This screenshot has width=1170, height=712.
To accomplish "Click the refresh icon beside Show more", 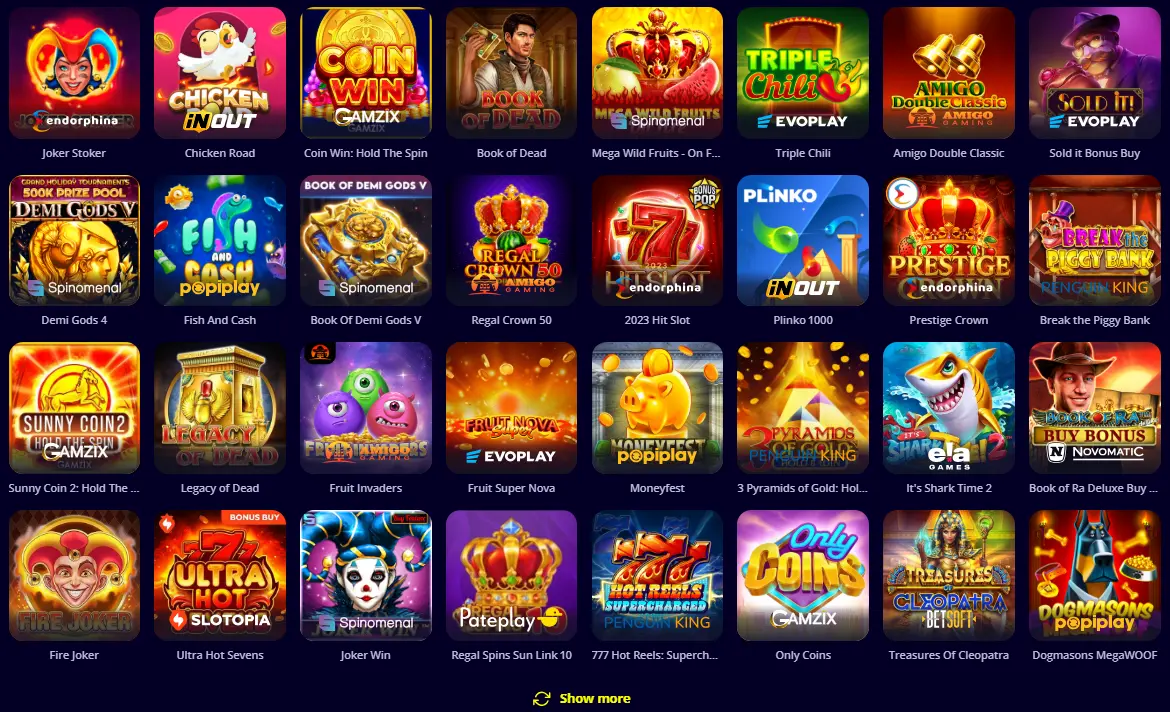I will [x=542, y=699].
